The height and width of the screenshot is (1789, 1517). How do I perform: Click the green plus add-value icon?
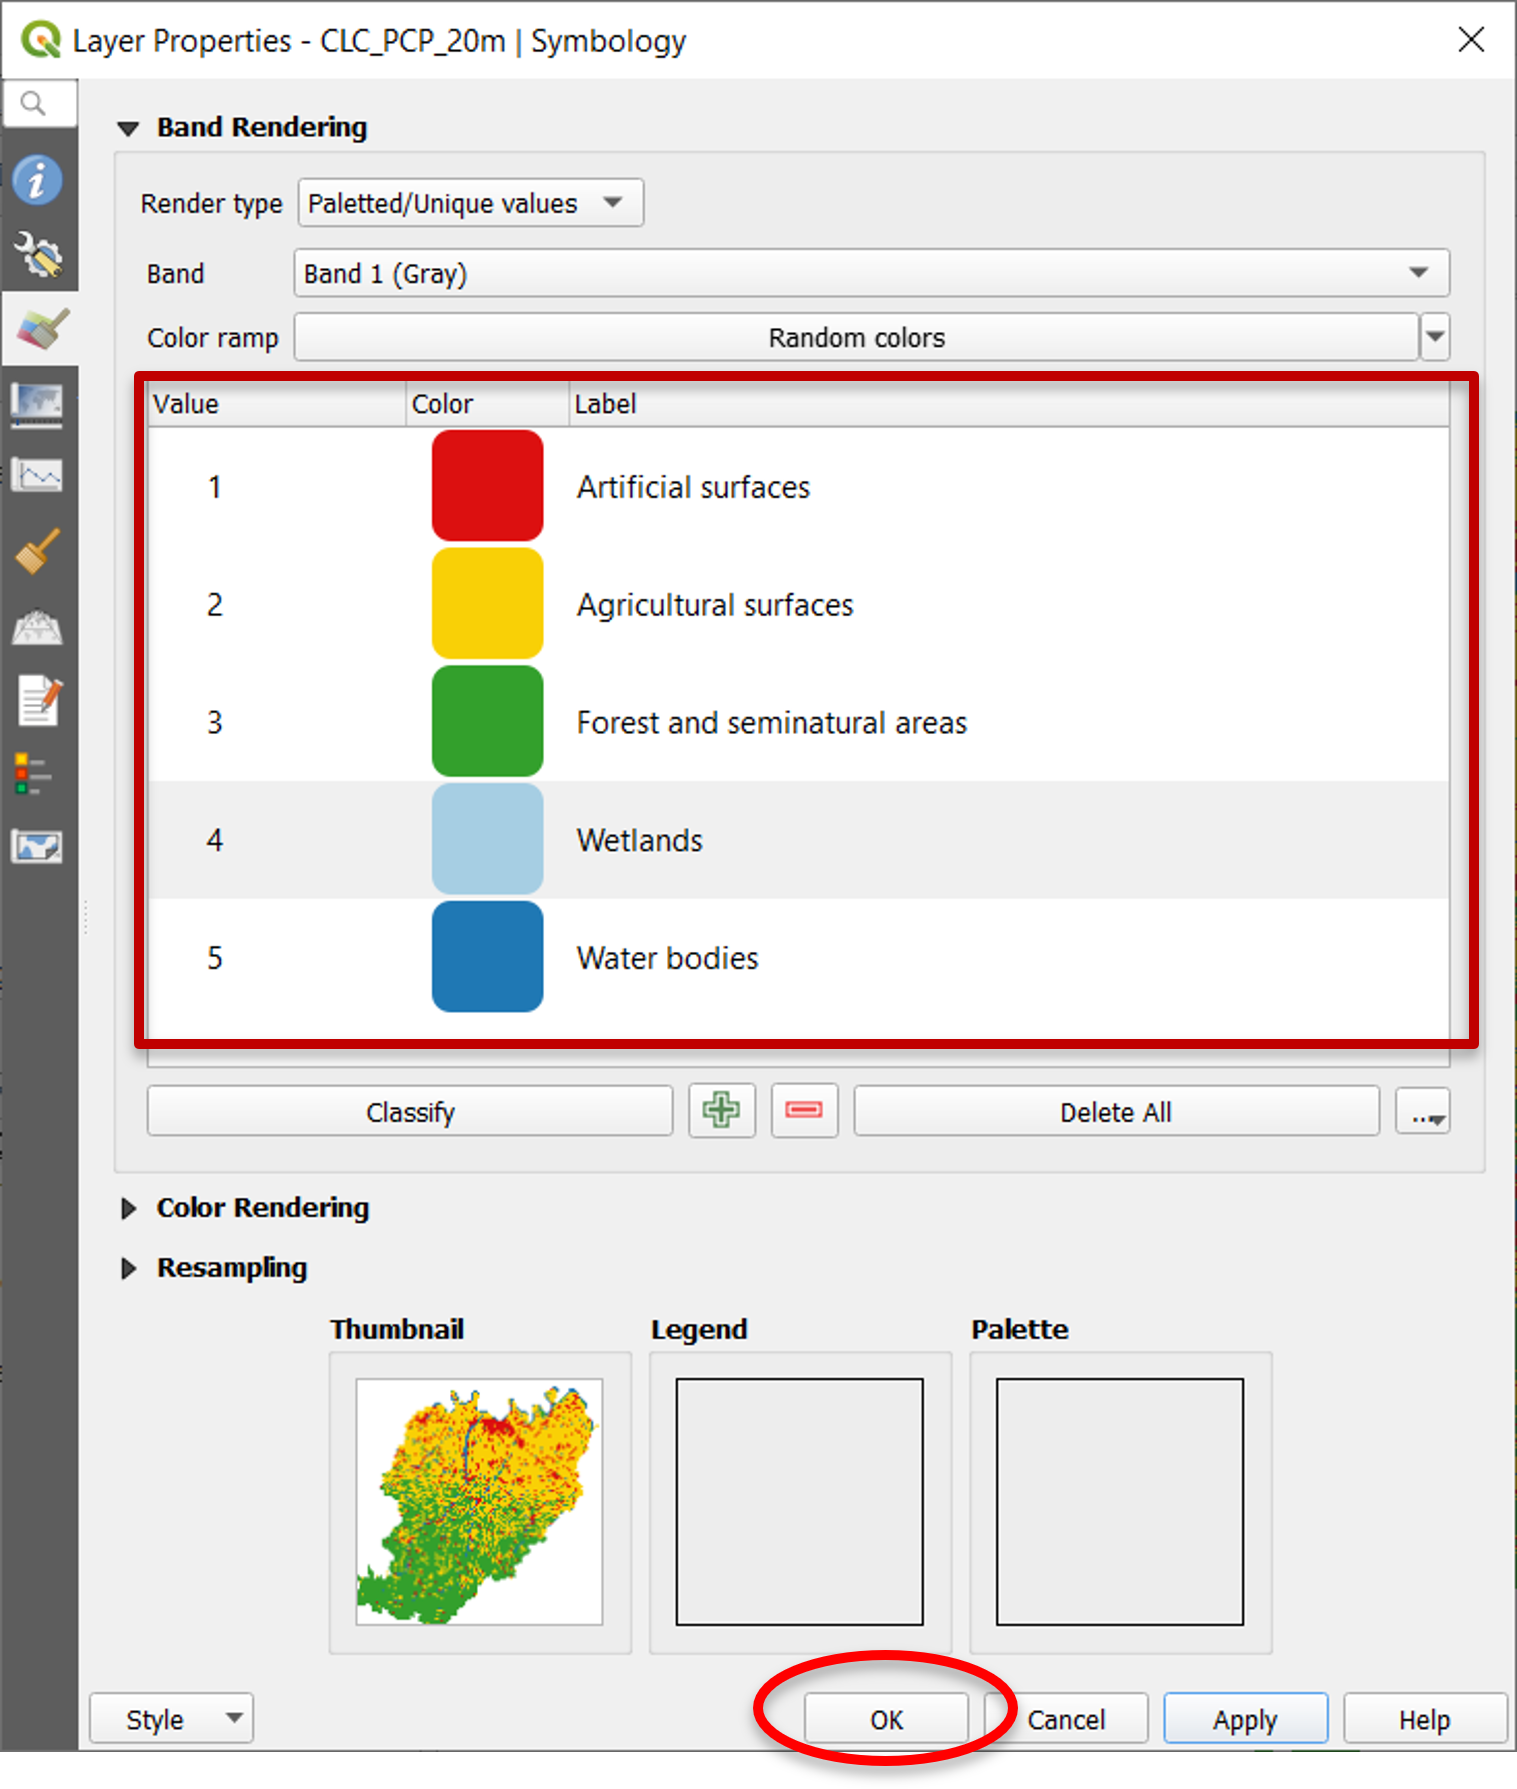pyautogui.click(x=721, y=1110)
